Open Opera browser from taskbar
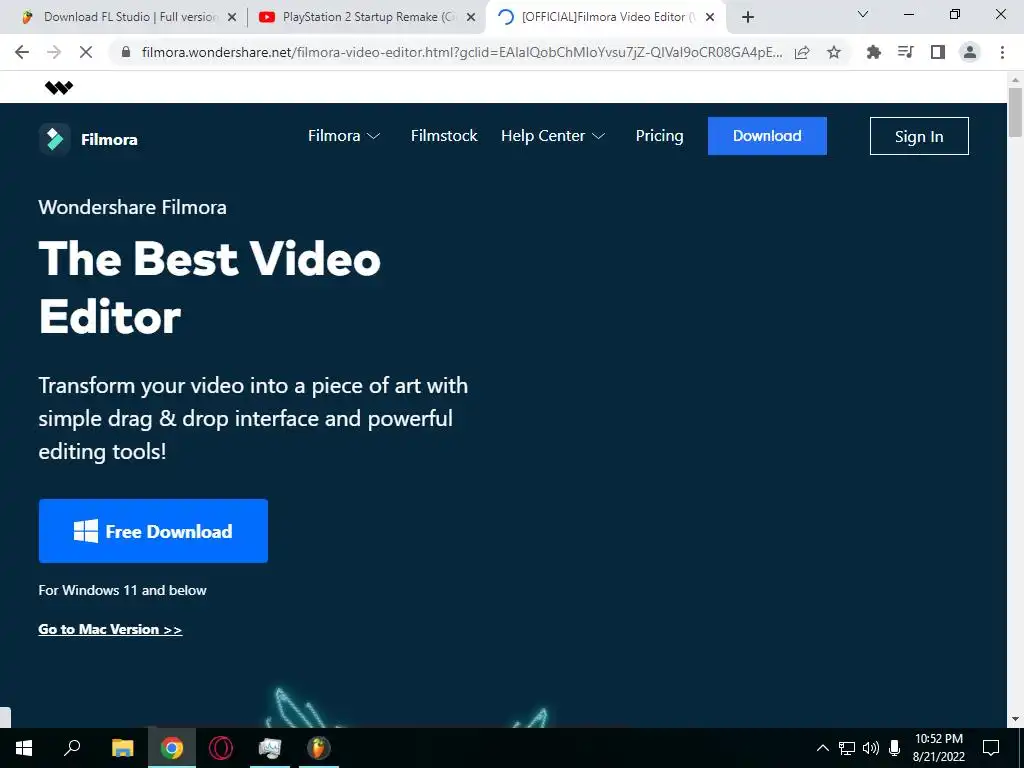Screen dimensions: 1024x768 pos(221,748)
